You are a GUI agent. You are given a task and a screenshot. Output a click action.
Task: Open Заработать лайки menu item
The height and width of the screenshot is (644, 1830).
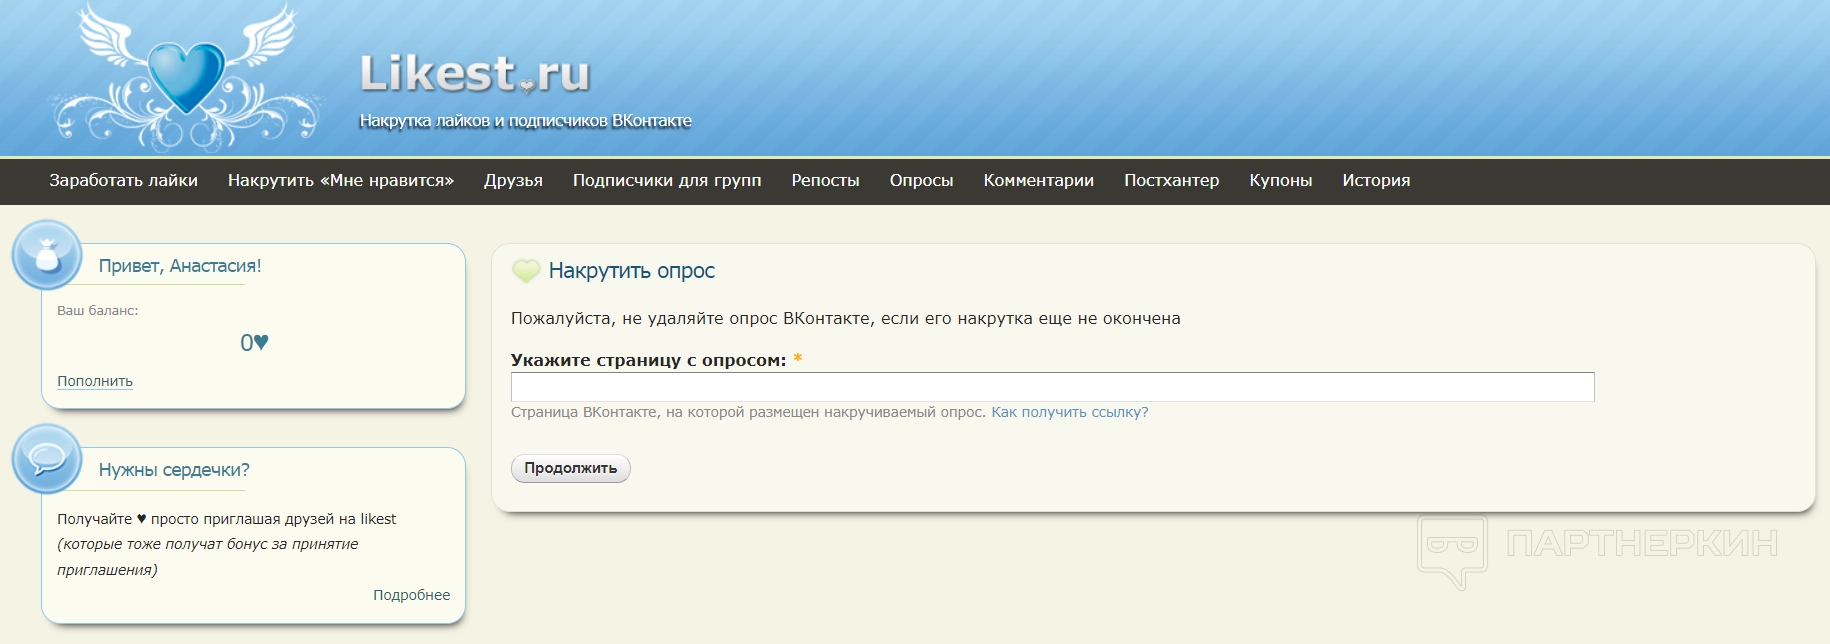point(124,181)
